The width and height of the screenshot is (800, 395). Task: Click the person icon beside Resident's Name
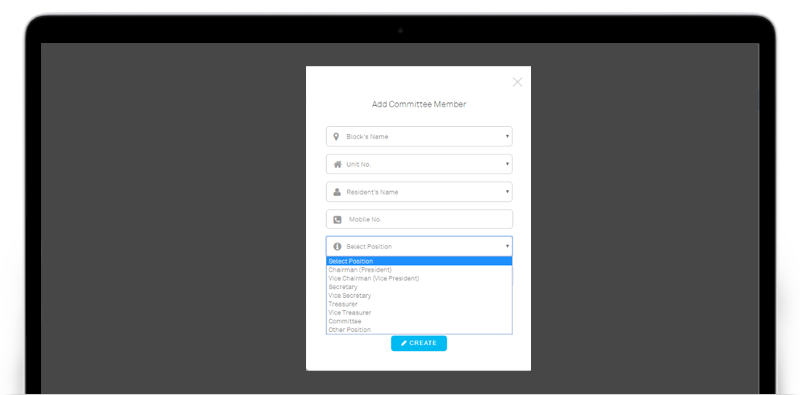click(x=337, y=192)
